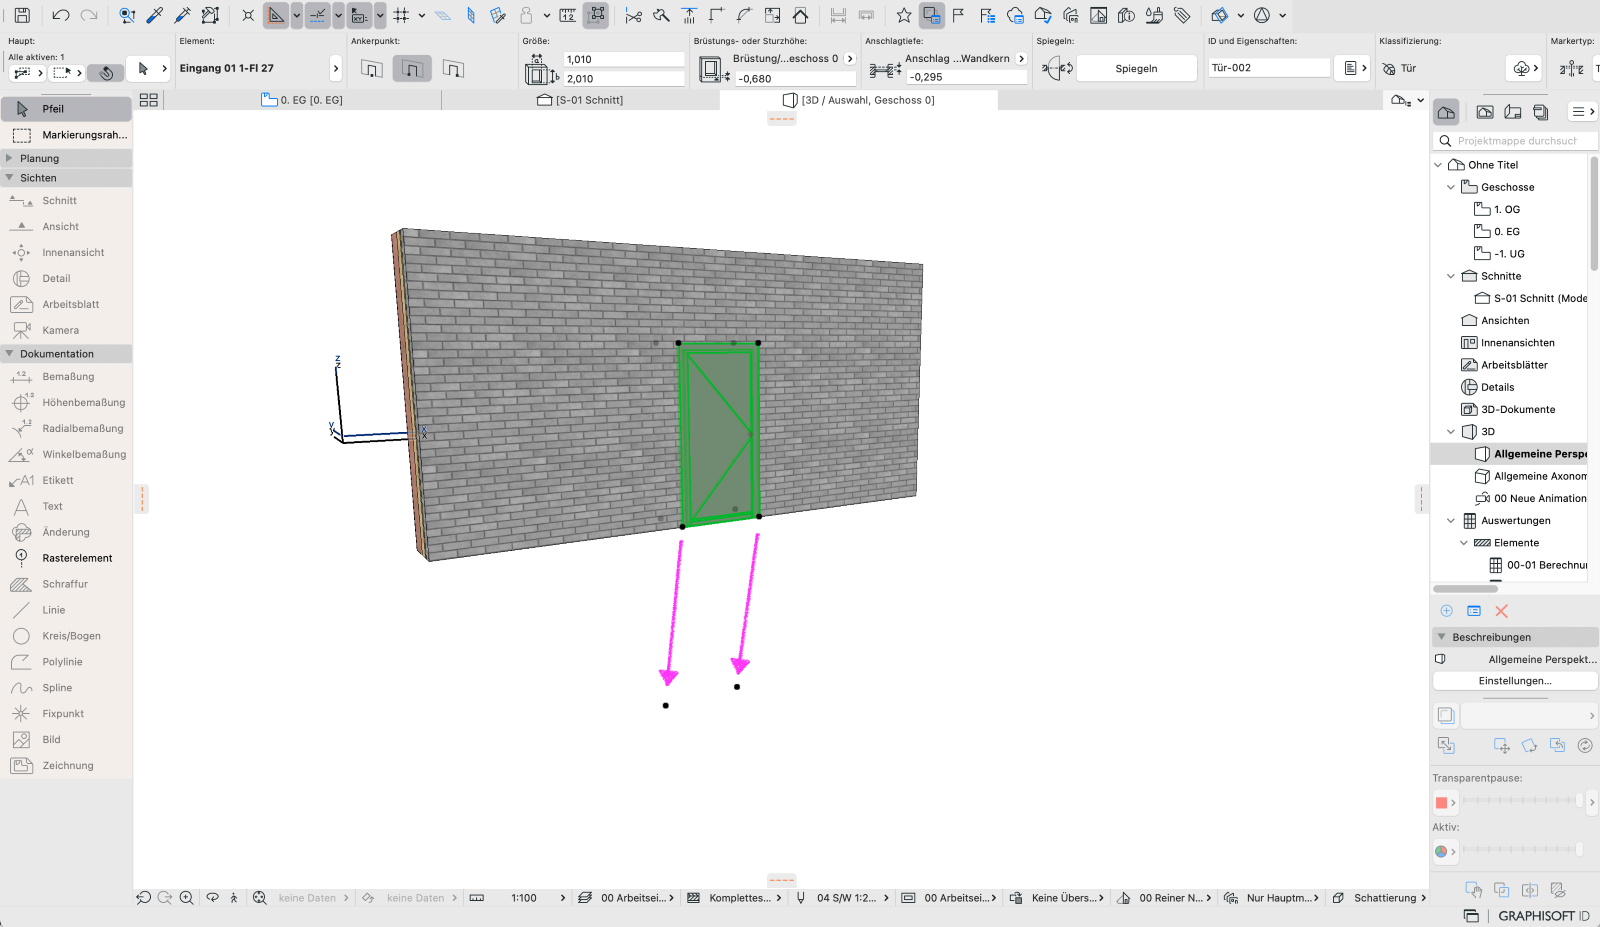Select the Markierungsrahmen marquee tool

point(66,135)
